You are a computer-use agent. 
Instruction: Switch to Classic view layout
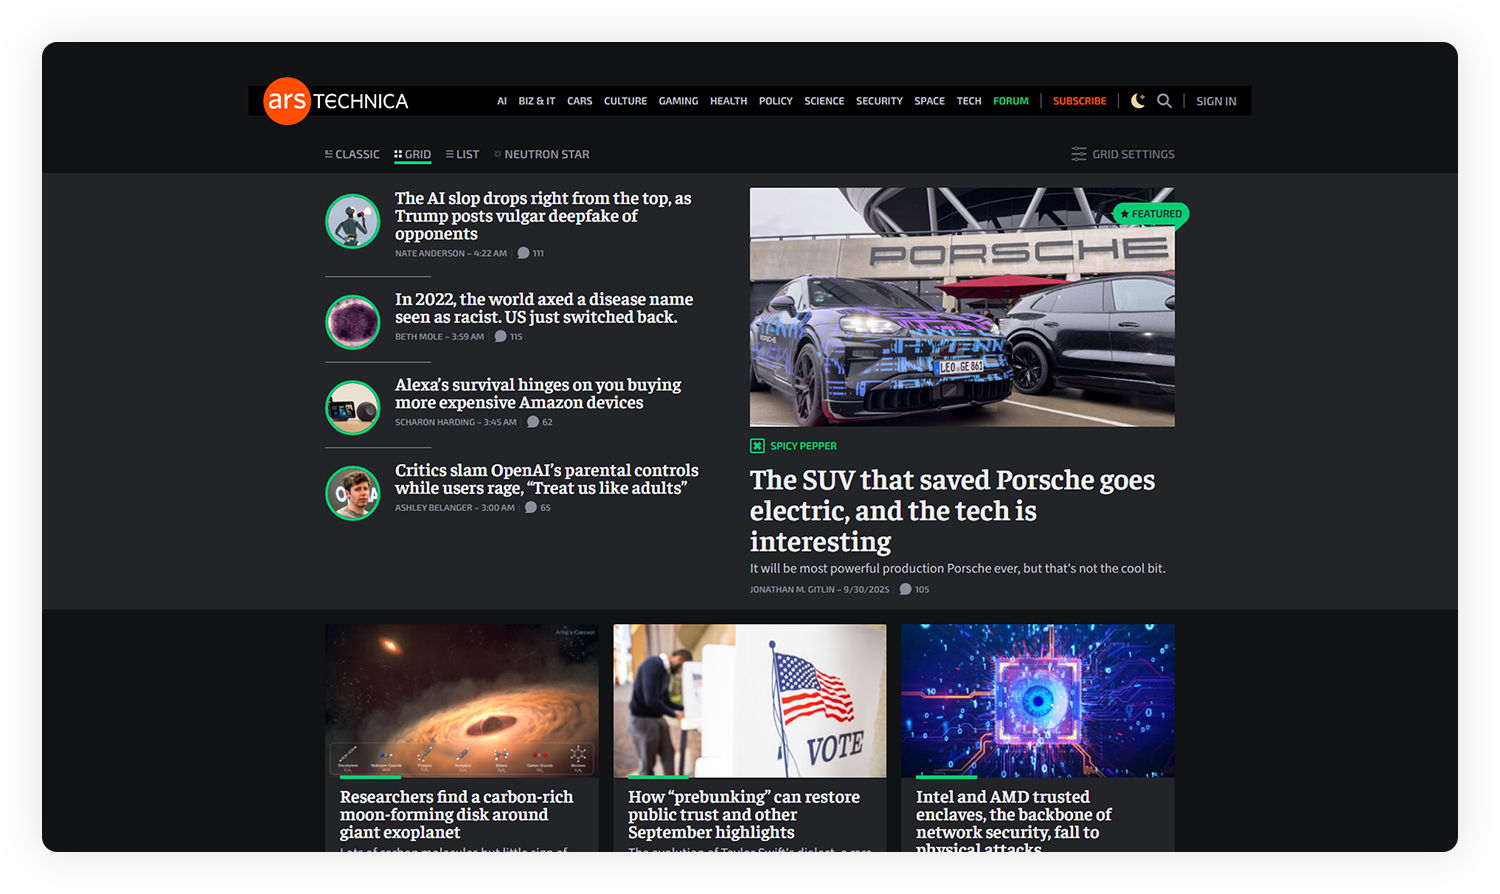[x=352, y=154]
